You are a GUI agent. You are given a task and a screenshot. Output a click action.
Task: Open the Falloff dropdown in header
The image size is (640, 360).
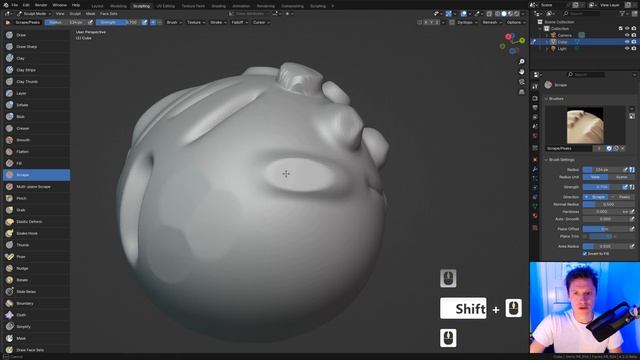pos(240,22)
